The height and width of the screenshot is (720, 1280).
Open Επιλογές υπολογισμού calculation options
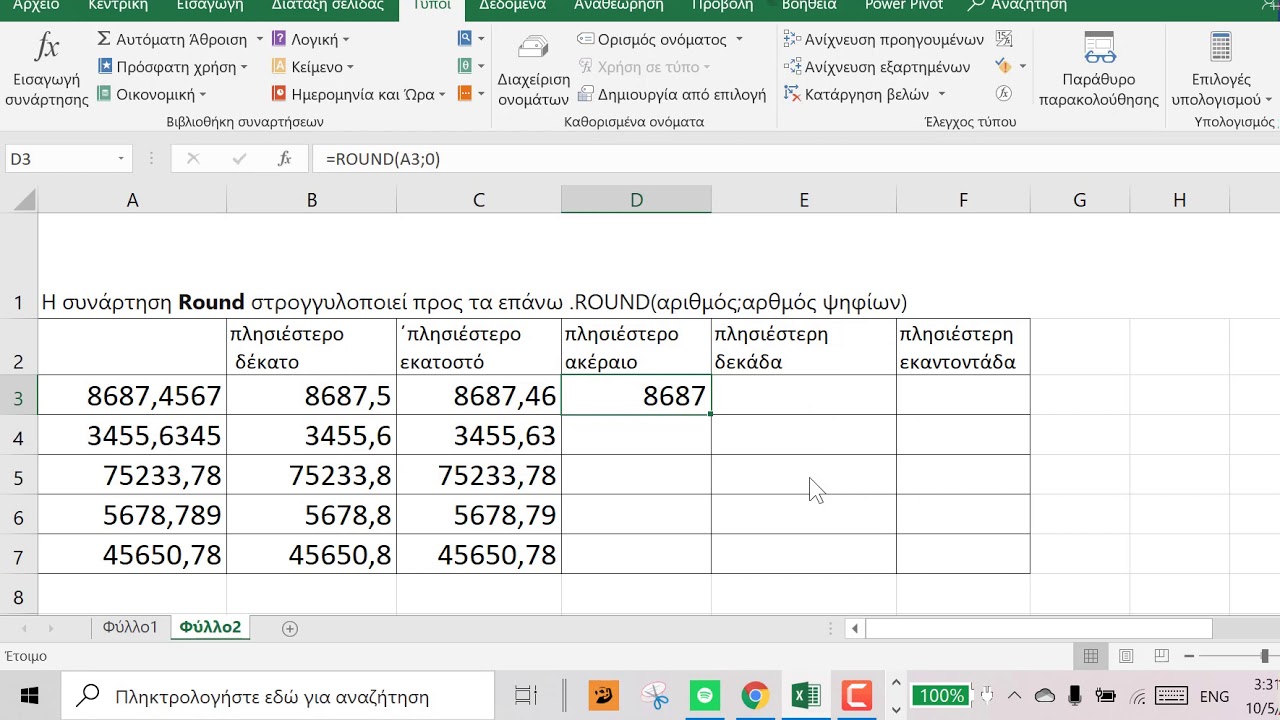click(x=1221, y=69)
